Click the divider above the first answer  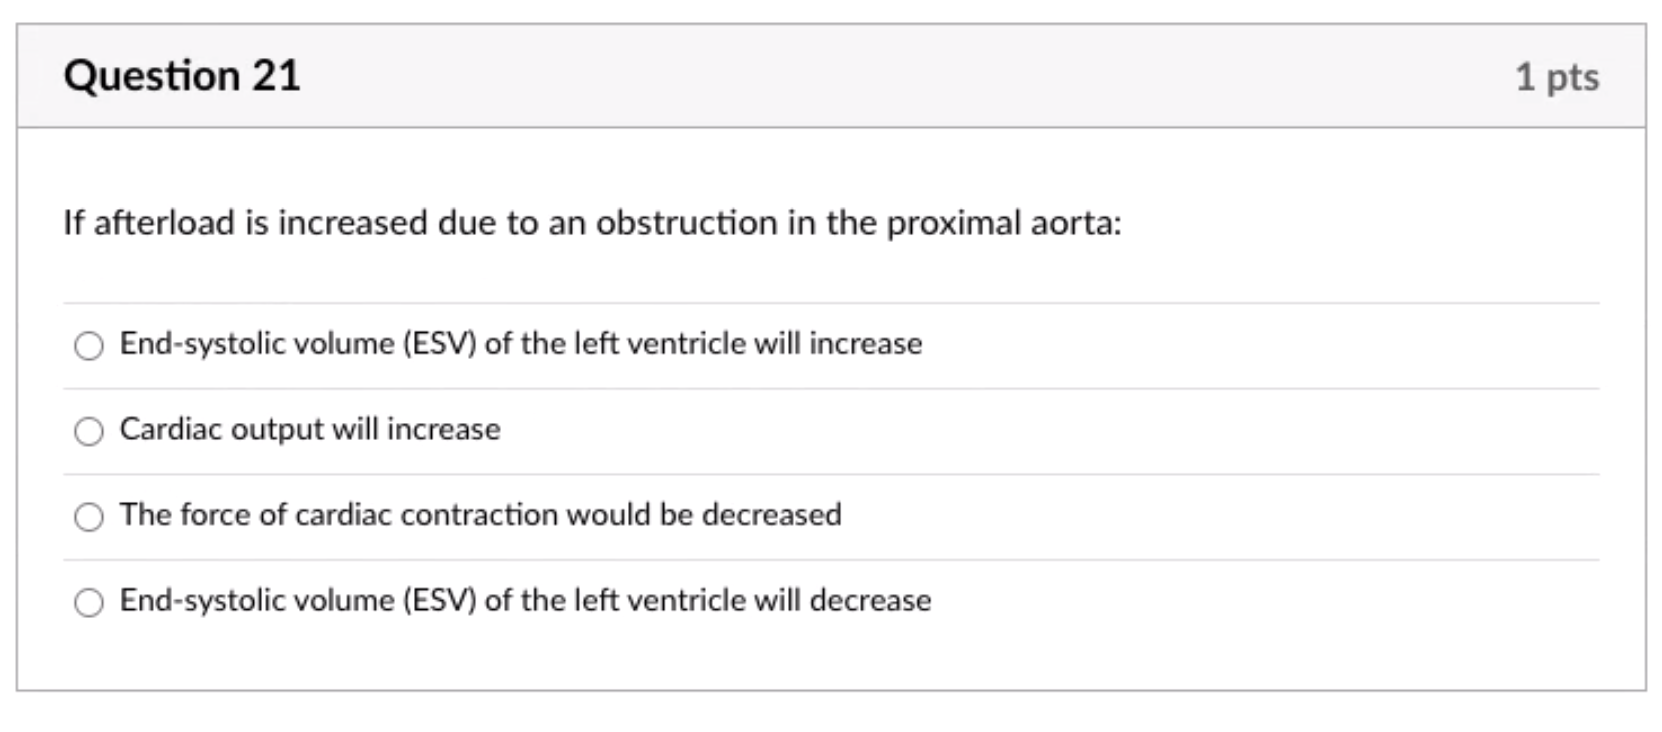click(x=830, y=301)
